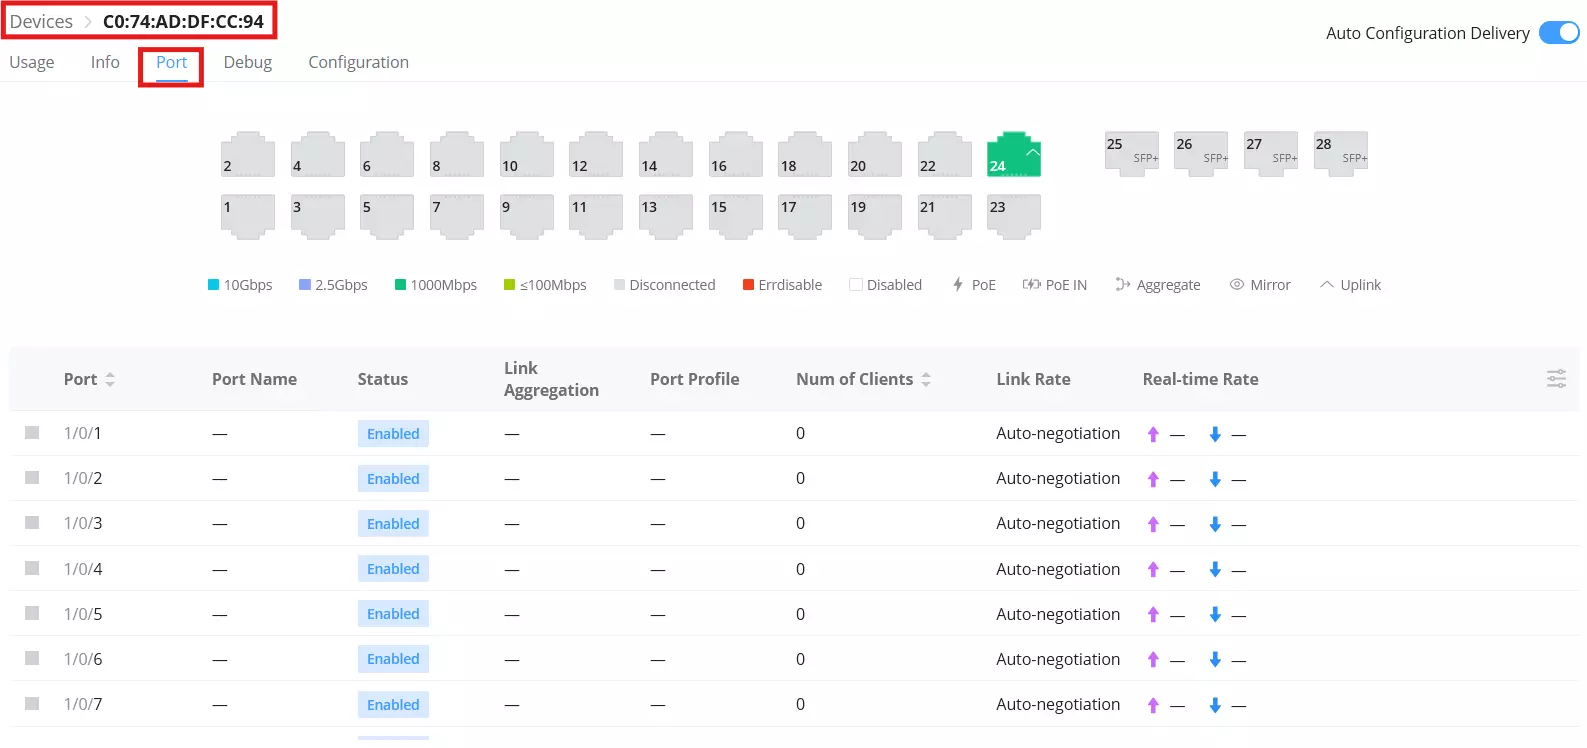Click the PoE IN legend icon
Viewport: 1587px width, 748px height.
[1031, 285]
